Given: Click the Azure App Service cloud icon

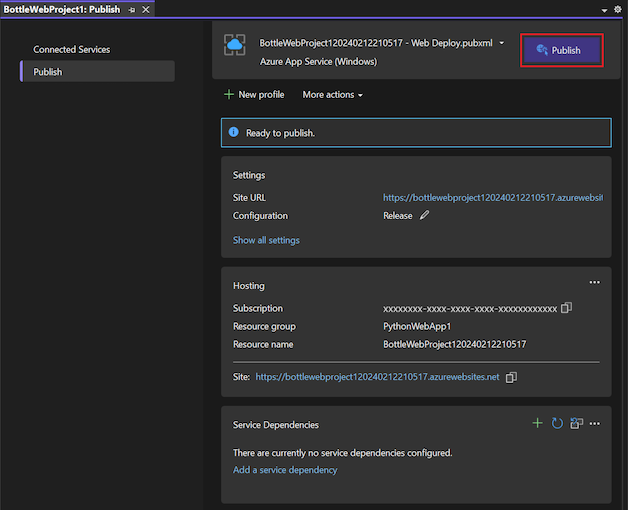Looking at the screenshot, I should click(235, 45).
